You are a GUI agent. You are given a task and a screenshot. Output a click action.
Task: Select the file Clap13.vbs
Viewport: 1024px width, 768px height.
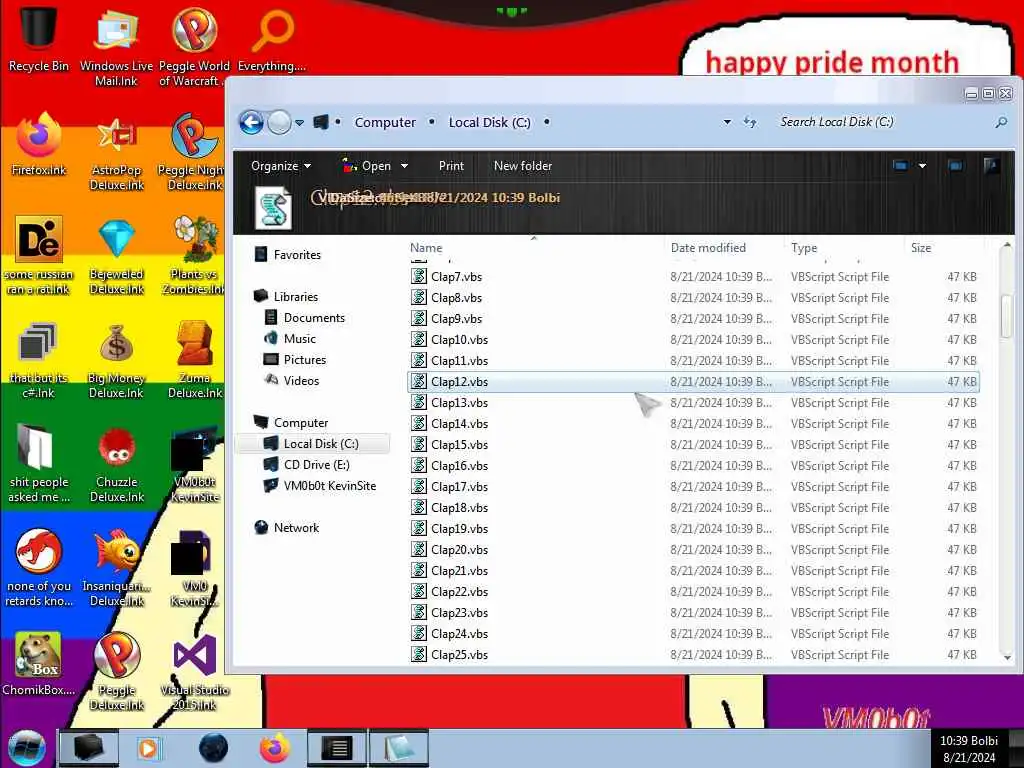click(459, 403)
